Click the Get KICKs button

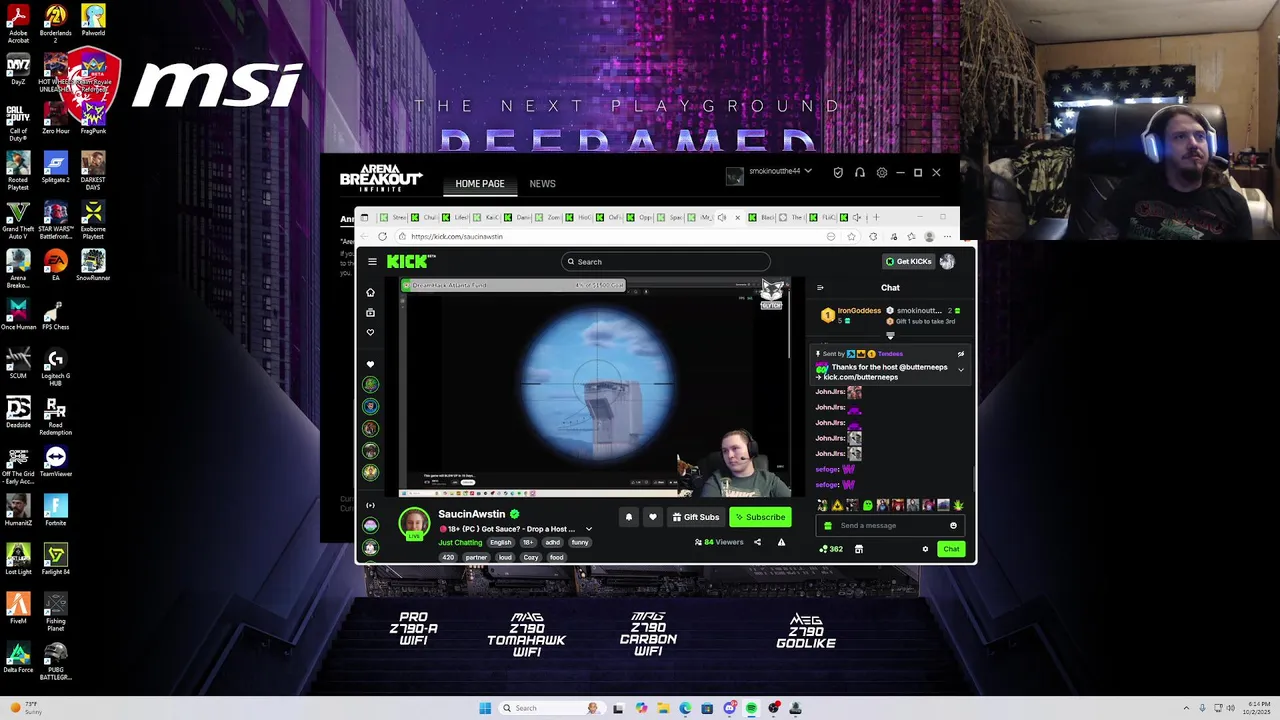(x=908, y=262)
